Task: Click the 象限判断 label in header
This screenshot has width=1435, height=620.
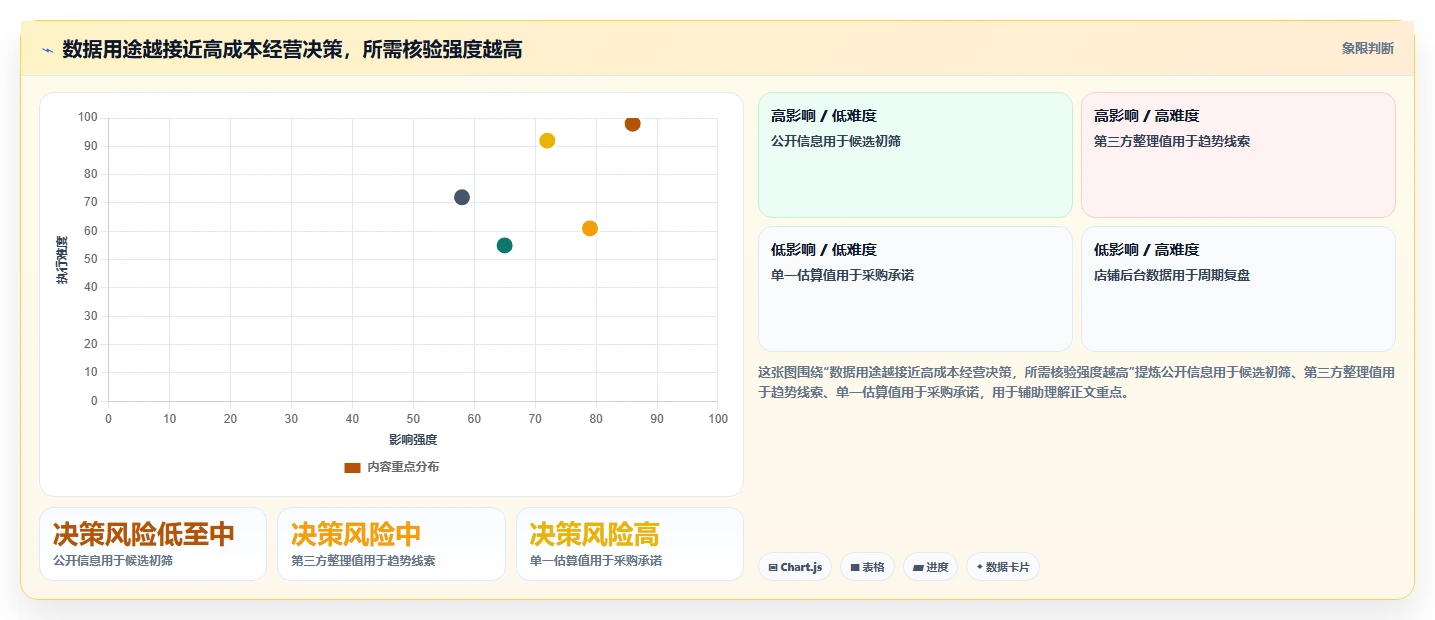Action: [1367, 48]
